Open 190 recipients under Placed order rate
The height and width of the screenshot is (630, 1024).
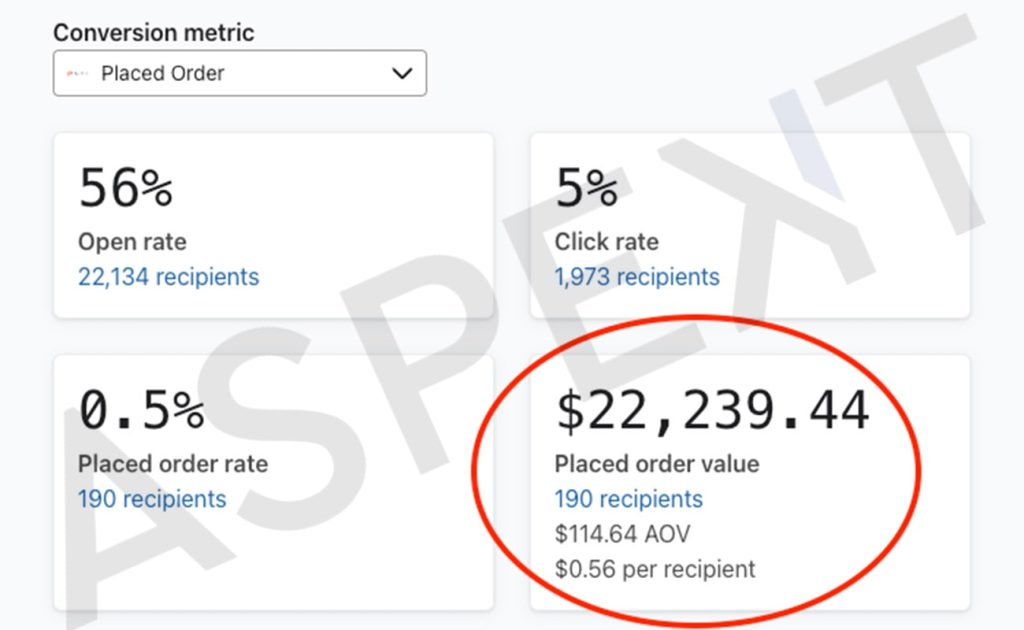(x=152, y=499)
